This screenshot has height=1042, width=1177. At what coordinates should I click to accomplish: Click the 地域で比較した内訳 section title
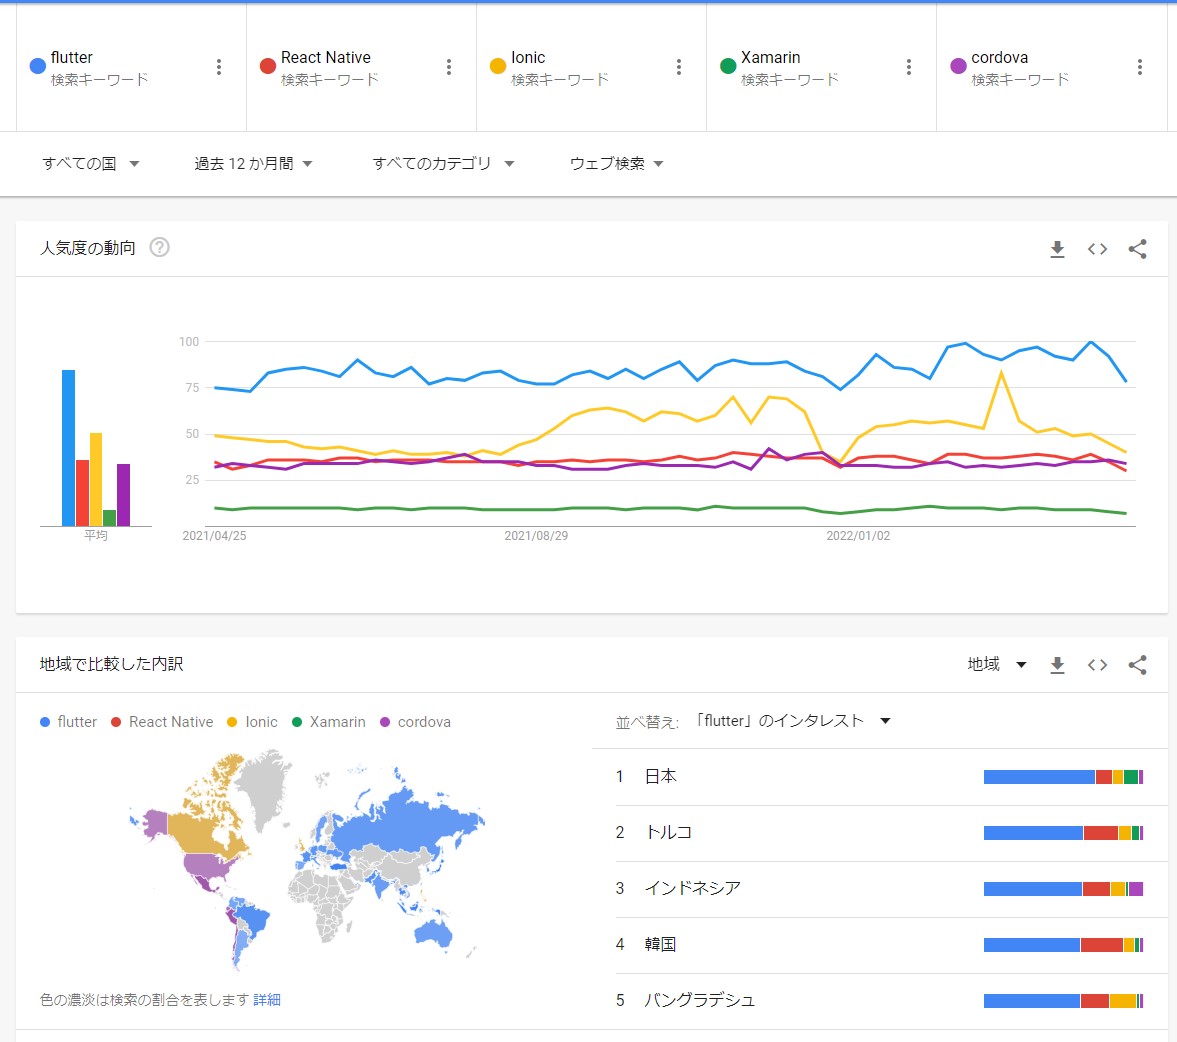click(x=111, y=664)
